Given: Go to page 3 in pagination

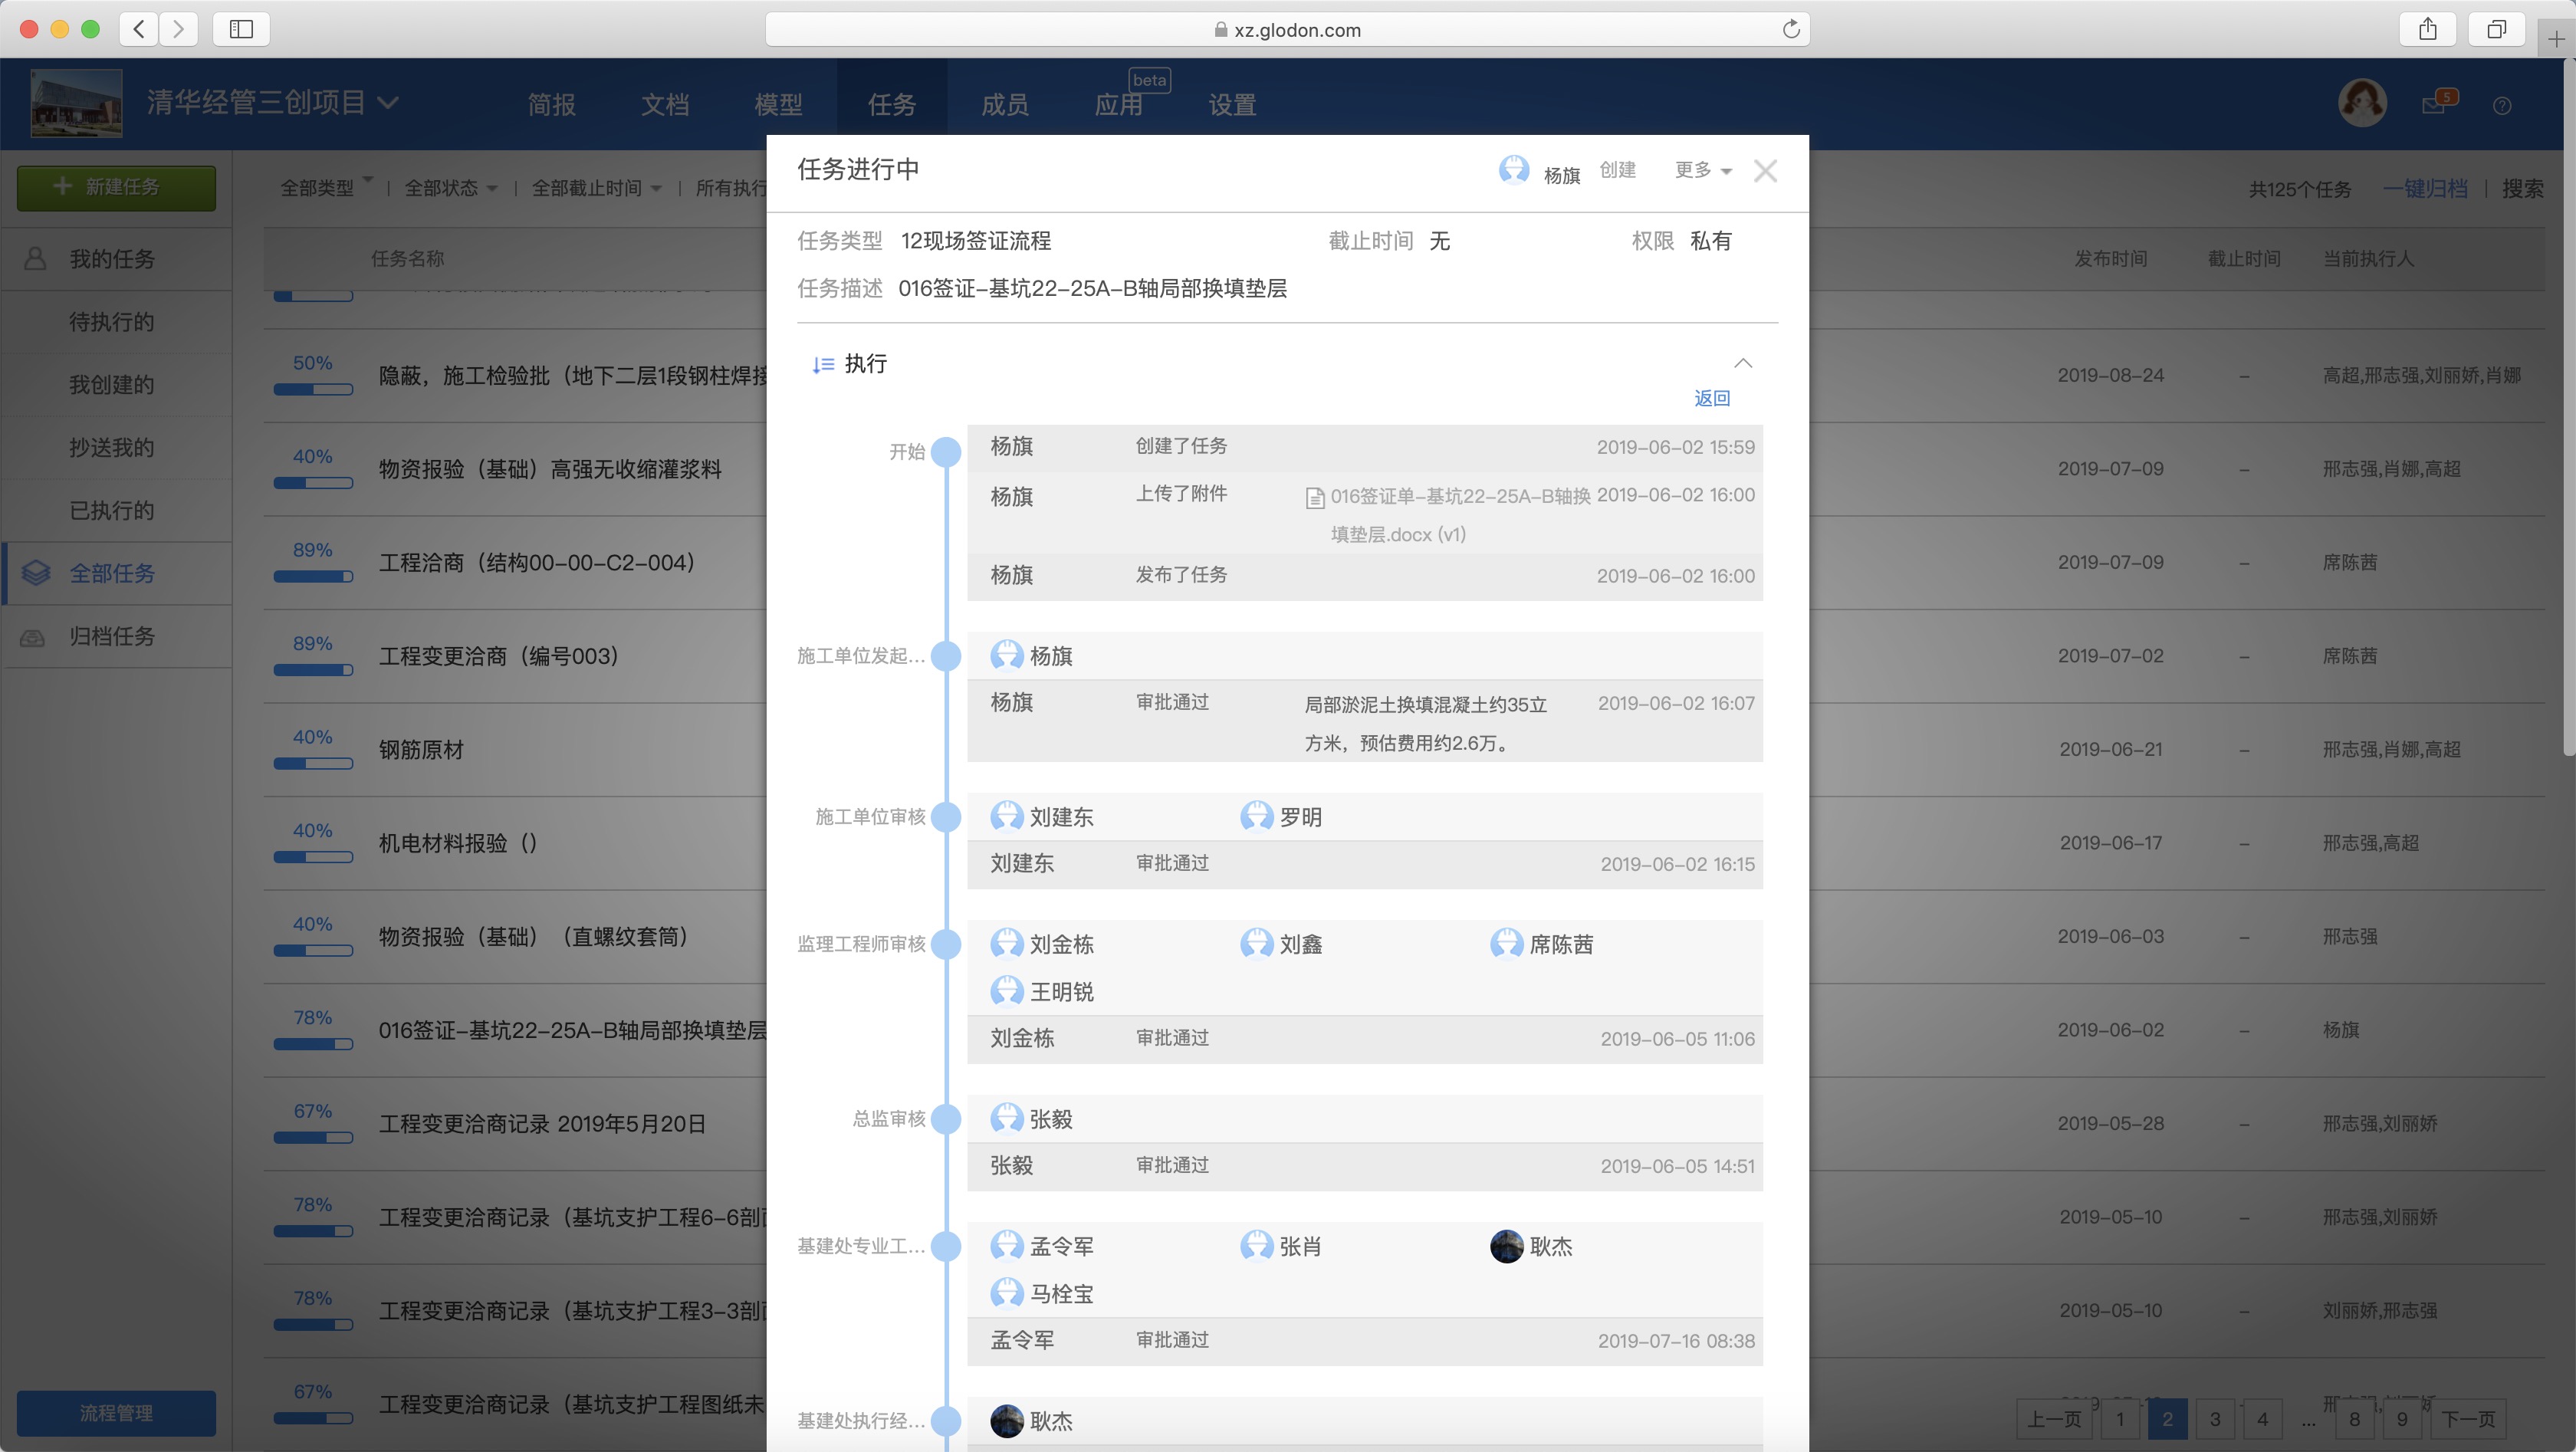Looking at the screenshot, I should coord(2215,1419).
